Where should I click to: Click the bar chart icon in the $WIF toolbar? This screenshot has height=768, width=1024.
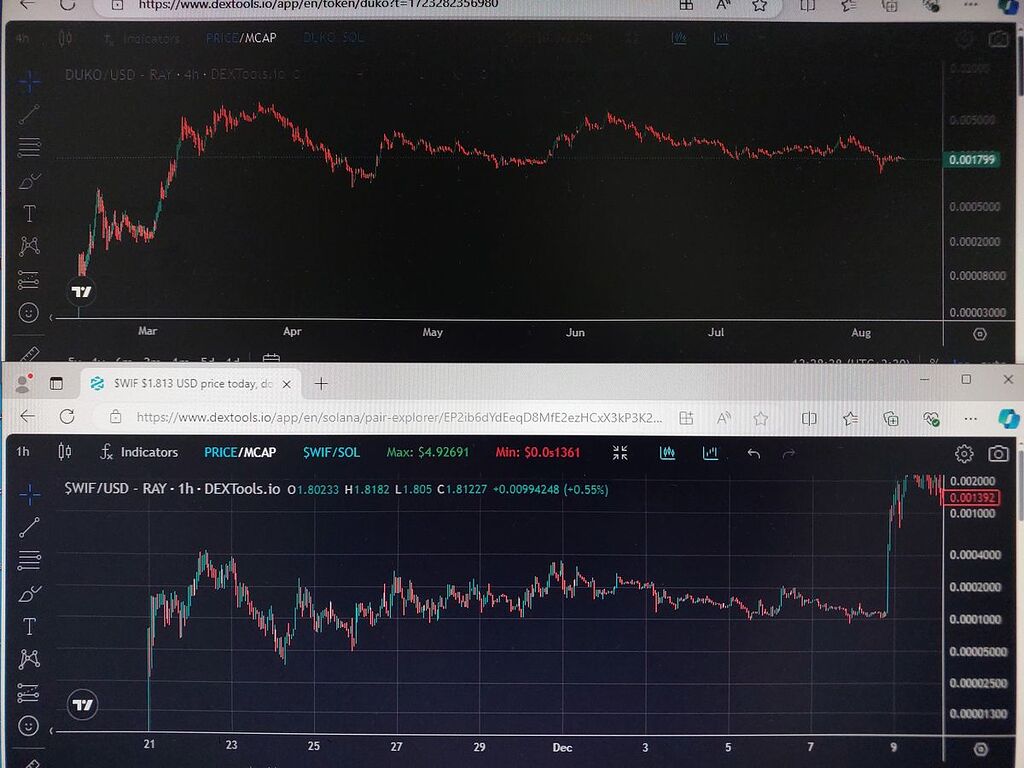coord(710,453)
